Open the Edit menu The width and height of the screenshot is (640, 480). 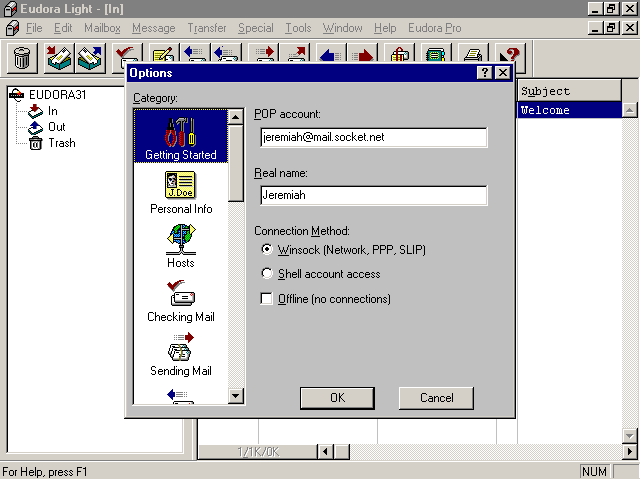[x=63, y=28]
